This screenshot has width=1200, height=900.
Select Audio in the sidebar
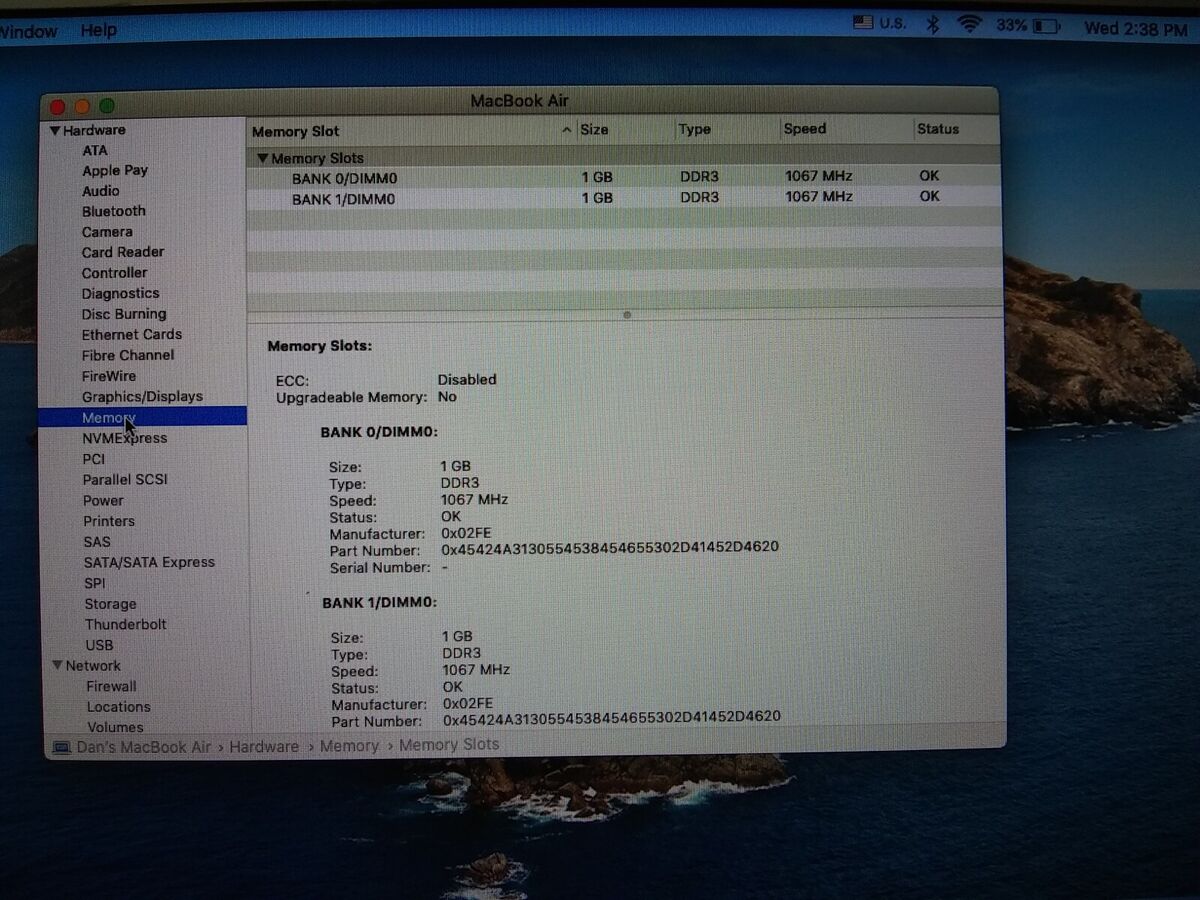101,191
